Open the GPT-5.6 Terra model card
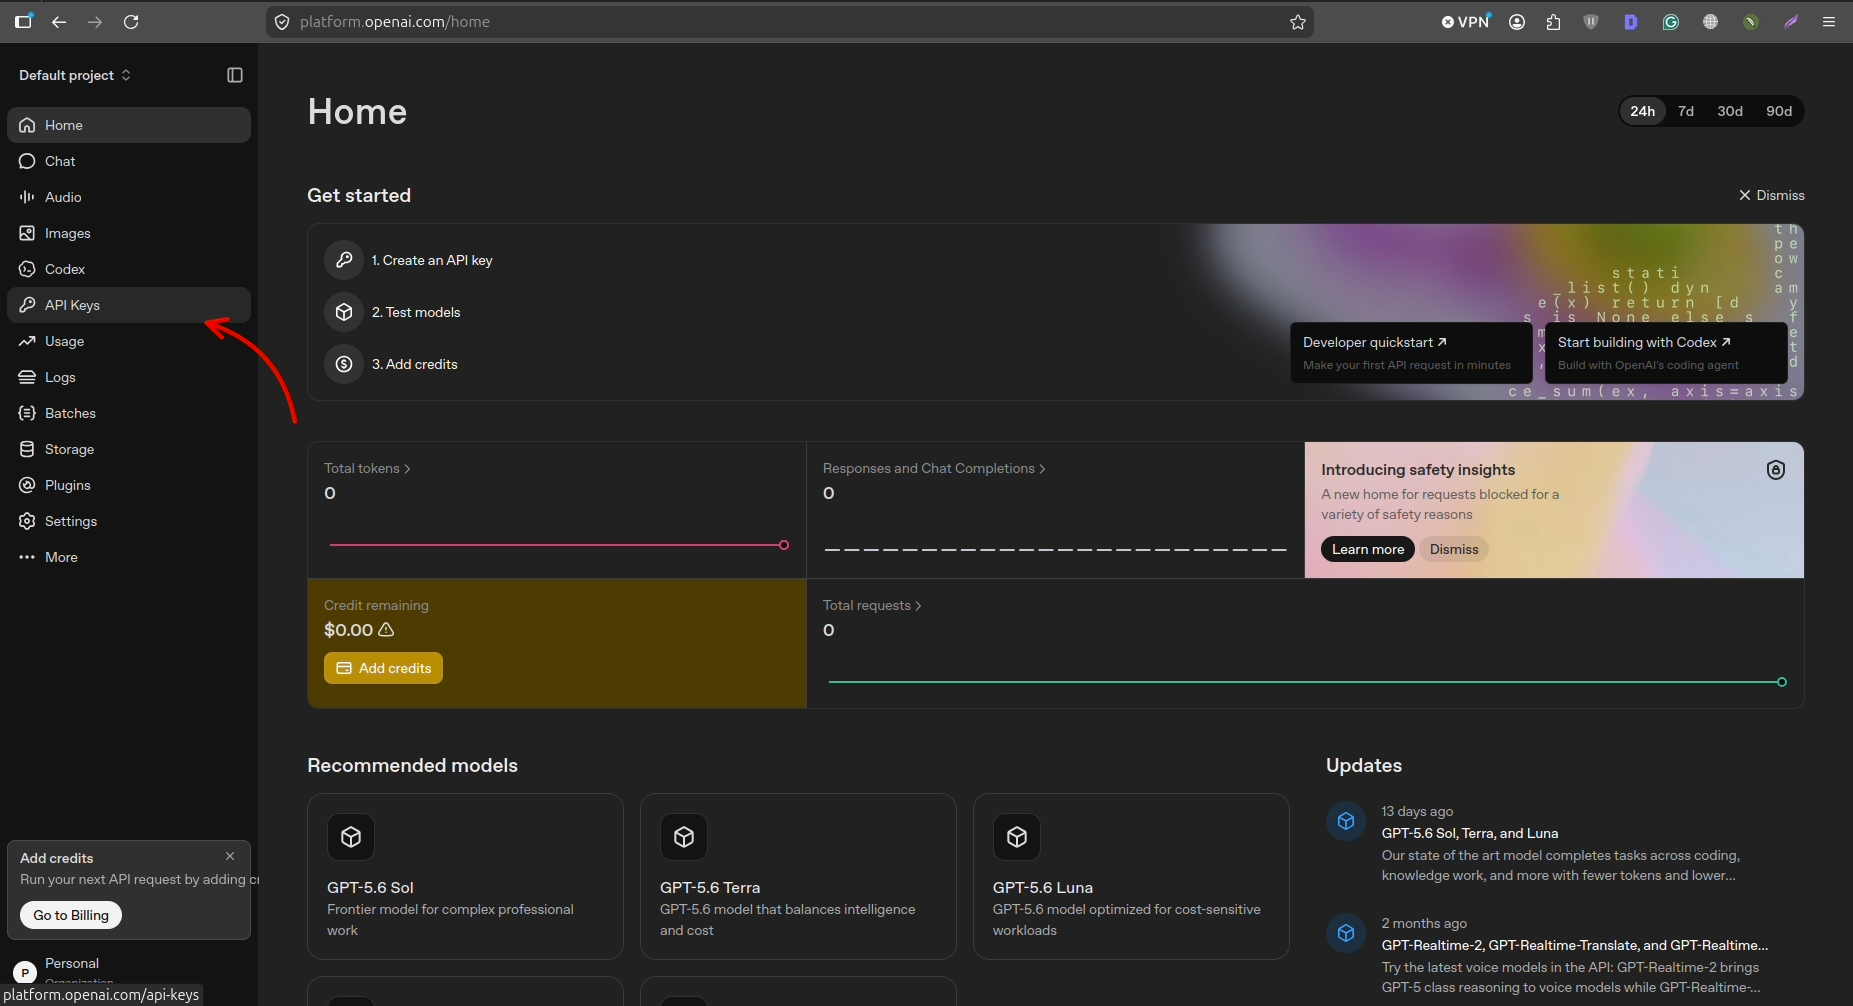The width and height of the screenshot is (1853, 1006). click(x=798, y=876)
